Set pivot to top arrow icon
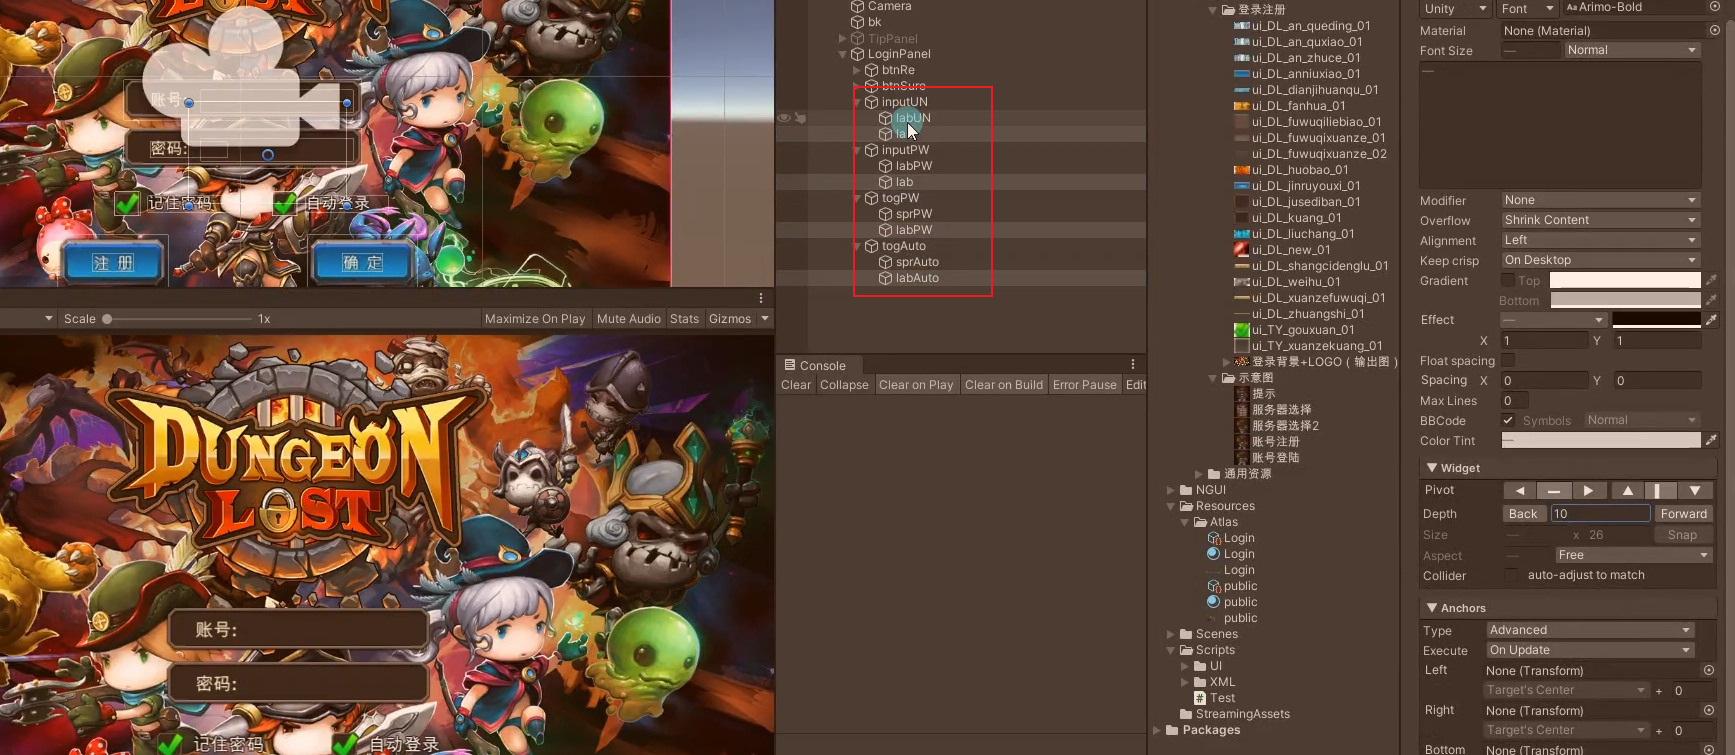The height and width of the screenshot is (755, 1735). pos(1627,491)
